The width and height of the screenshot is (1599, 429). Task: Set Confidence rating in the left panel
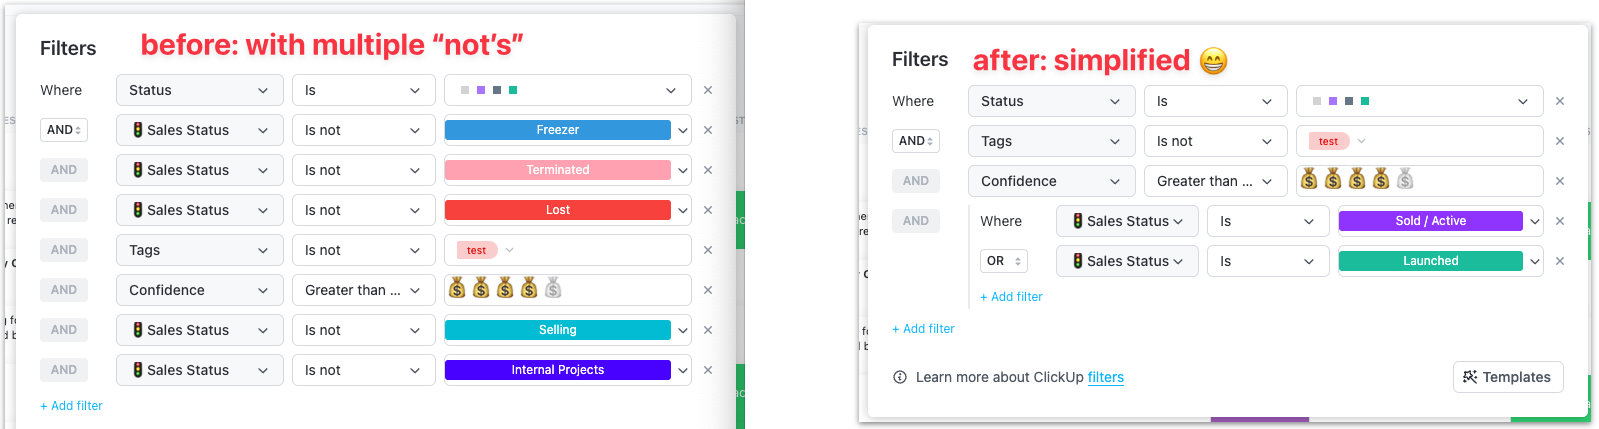coord(568,290)
